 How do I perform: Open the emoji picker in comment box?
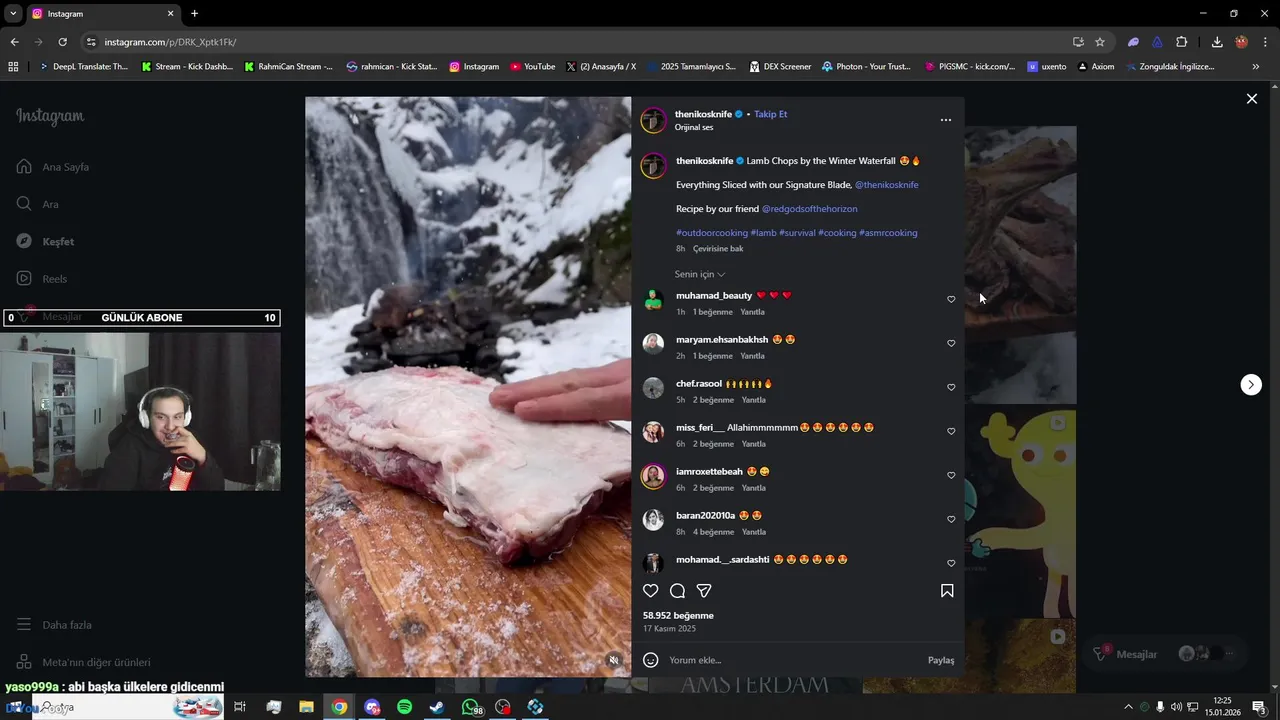click(651, 660)
